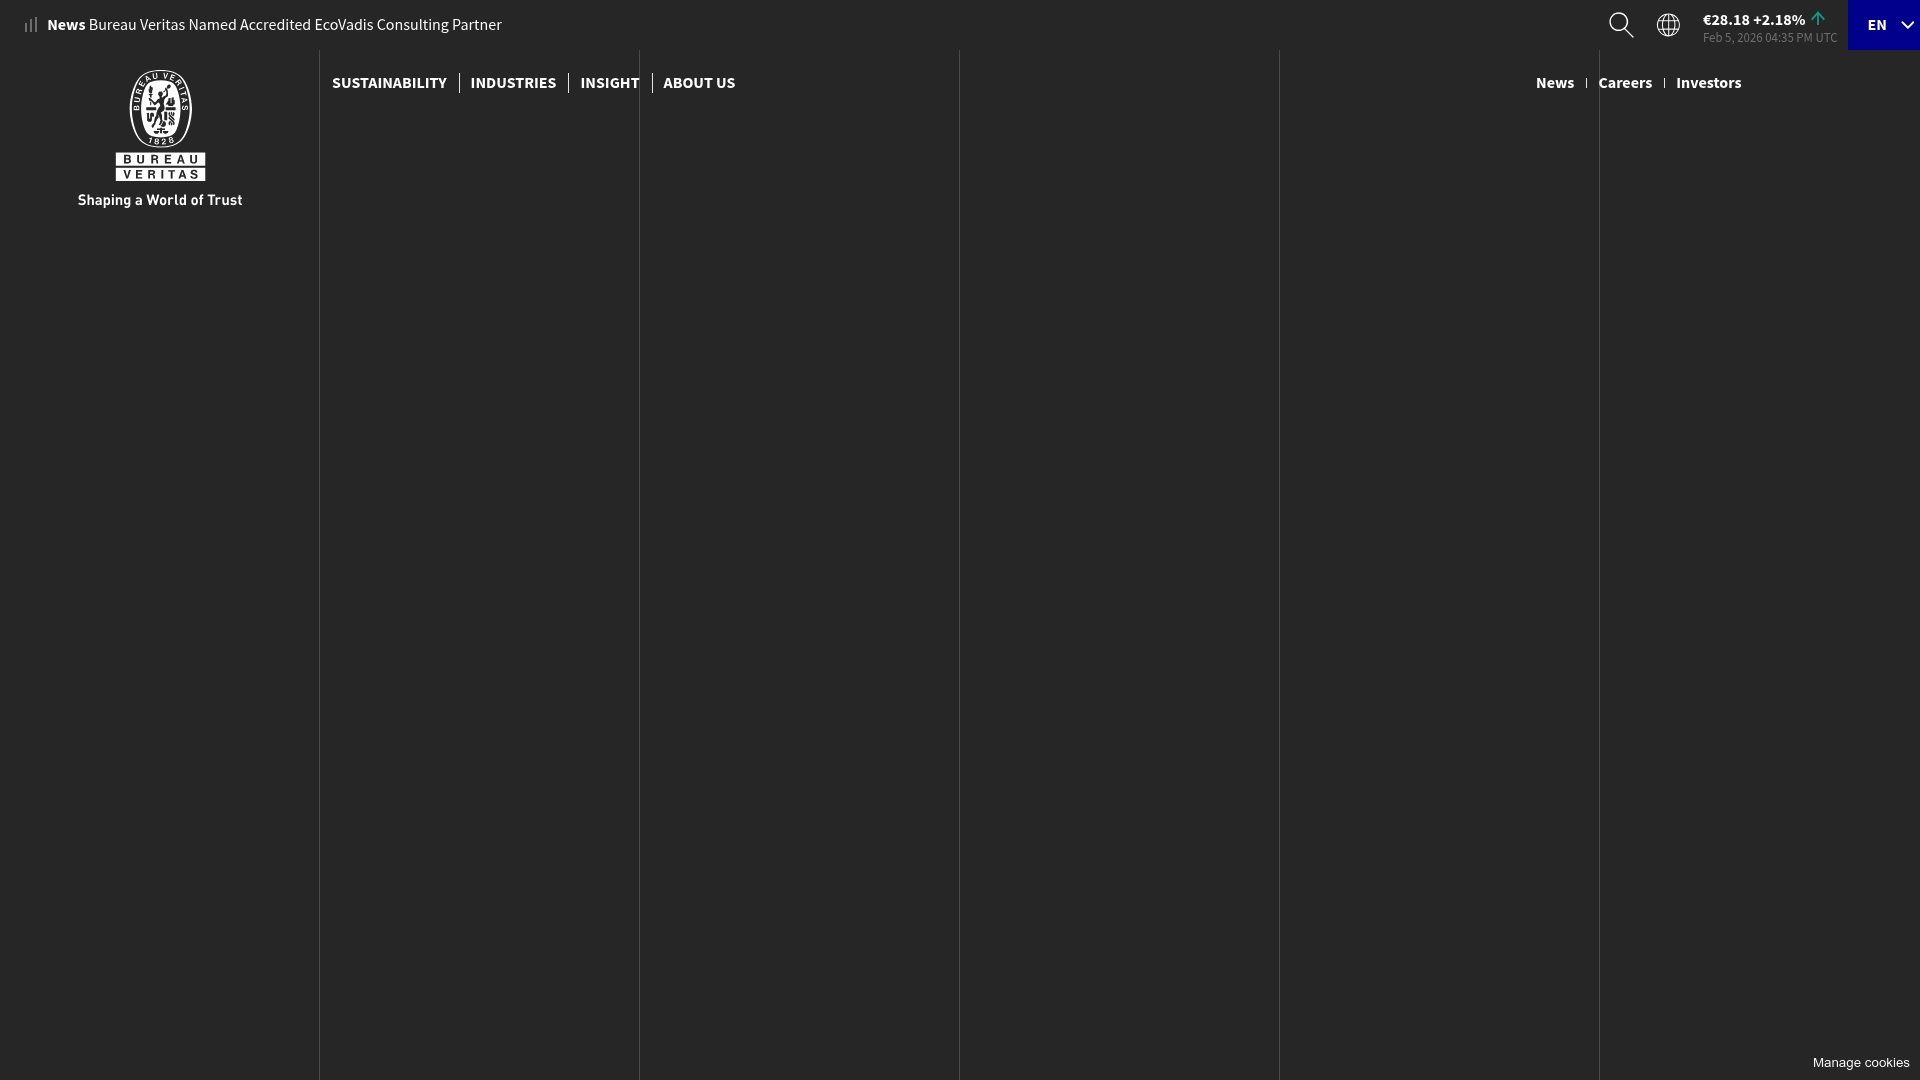Open the SUSTAINABILITY menu item
Screen dimensions: 1920x1080
(389, 83)
